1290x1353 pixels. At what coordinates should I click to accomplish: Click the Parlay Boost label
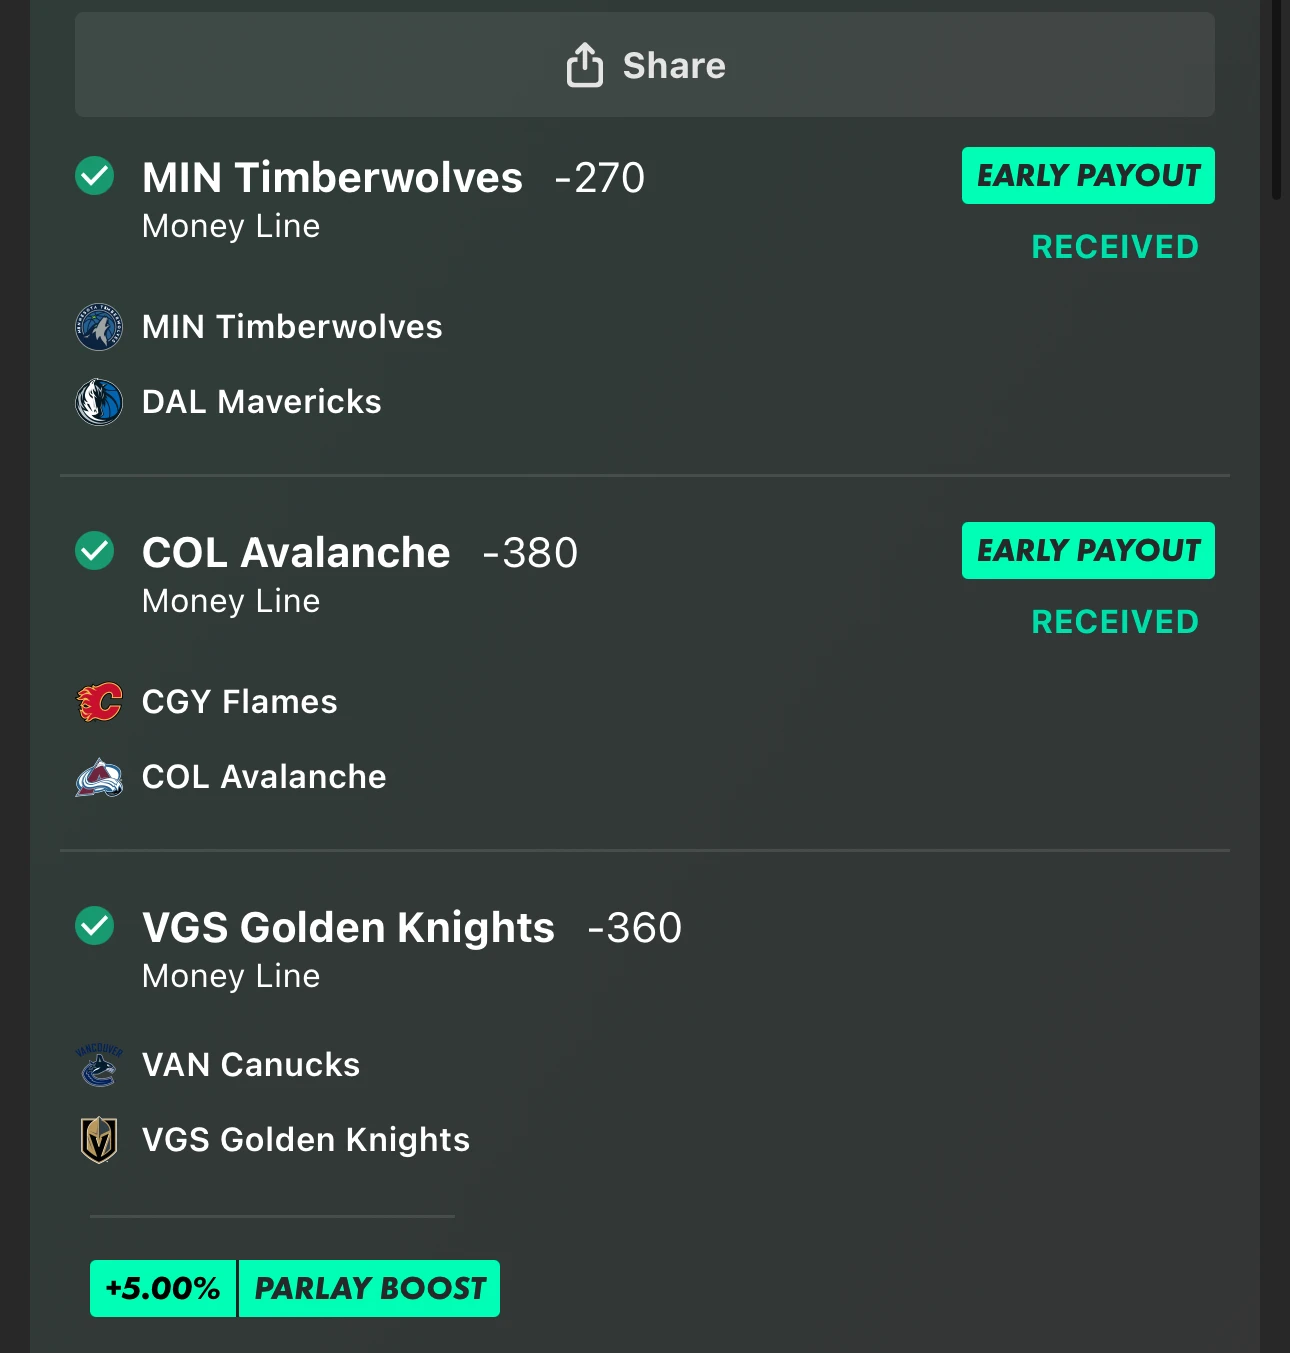(370, 1289)
